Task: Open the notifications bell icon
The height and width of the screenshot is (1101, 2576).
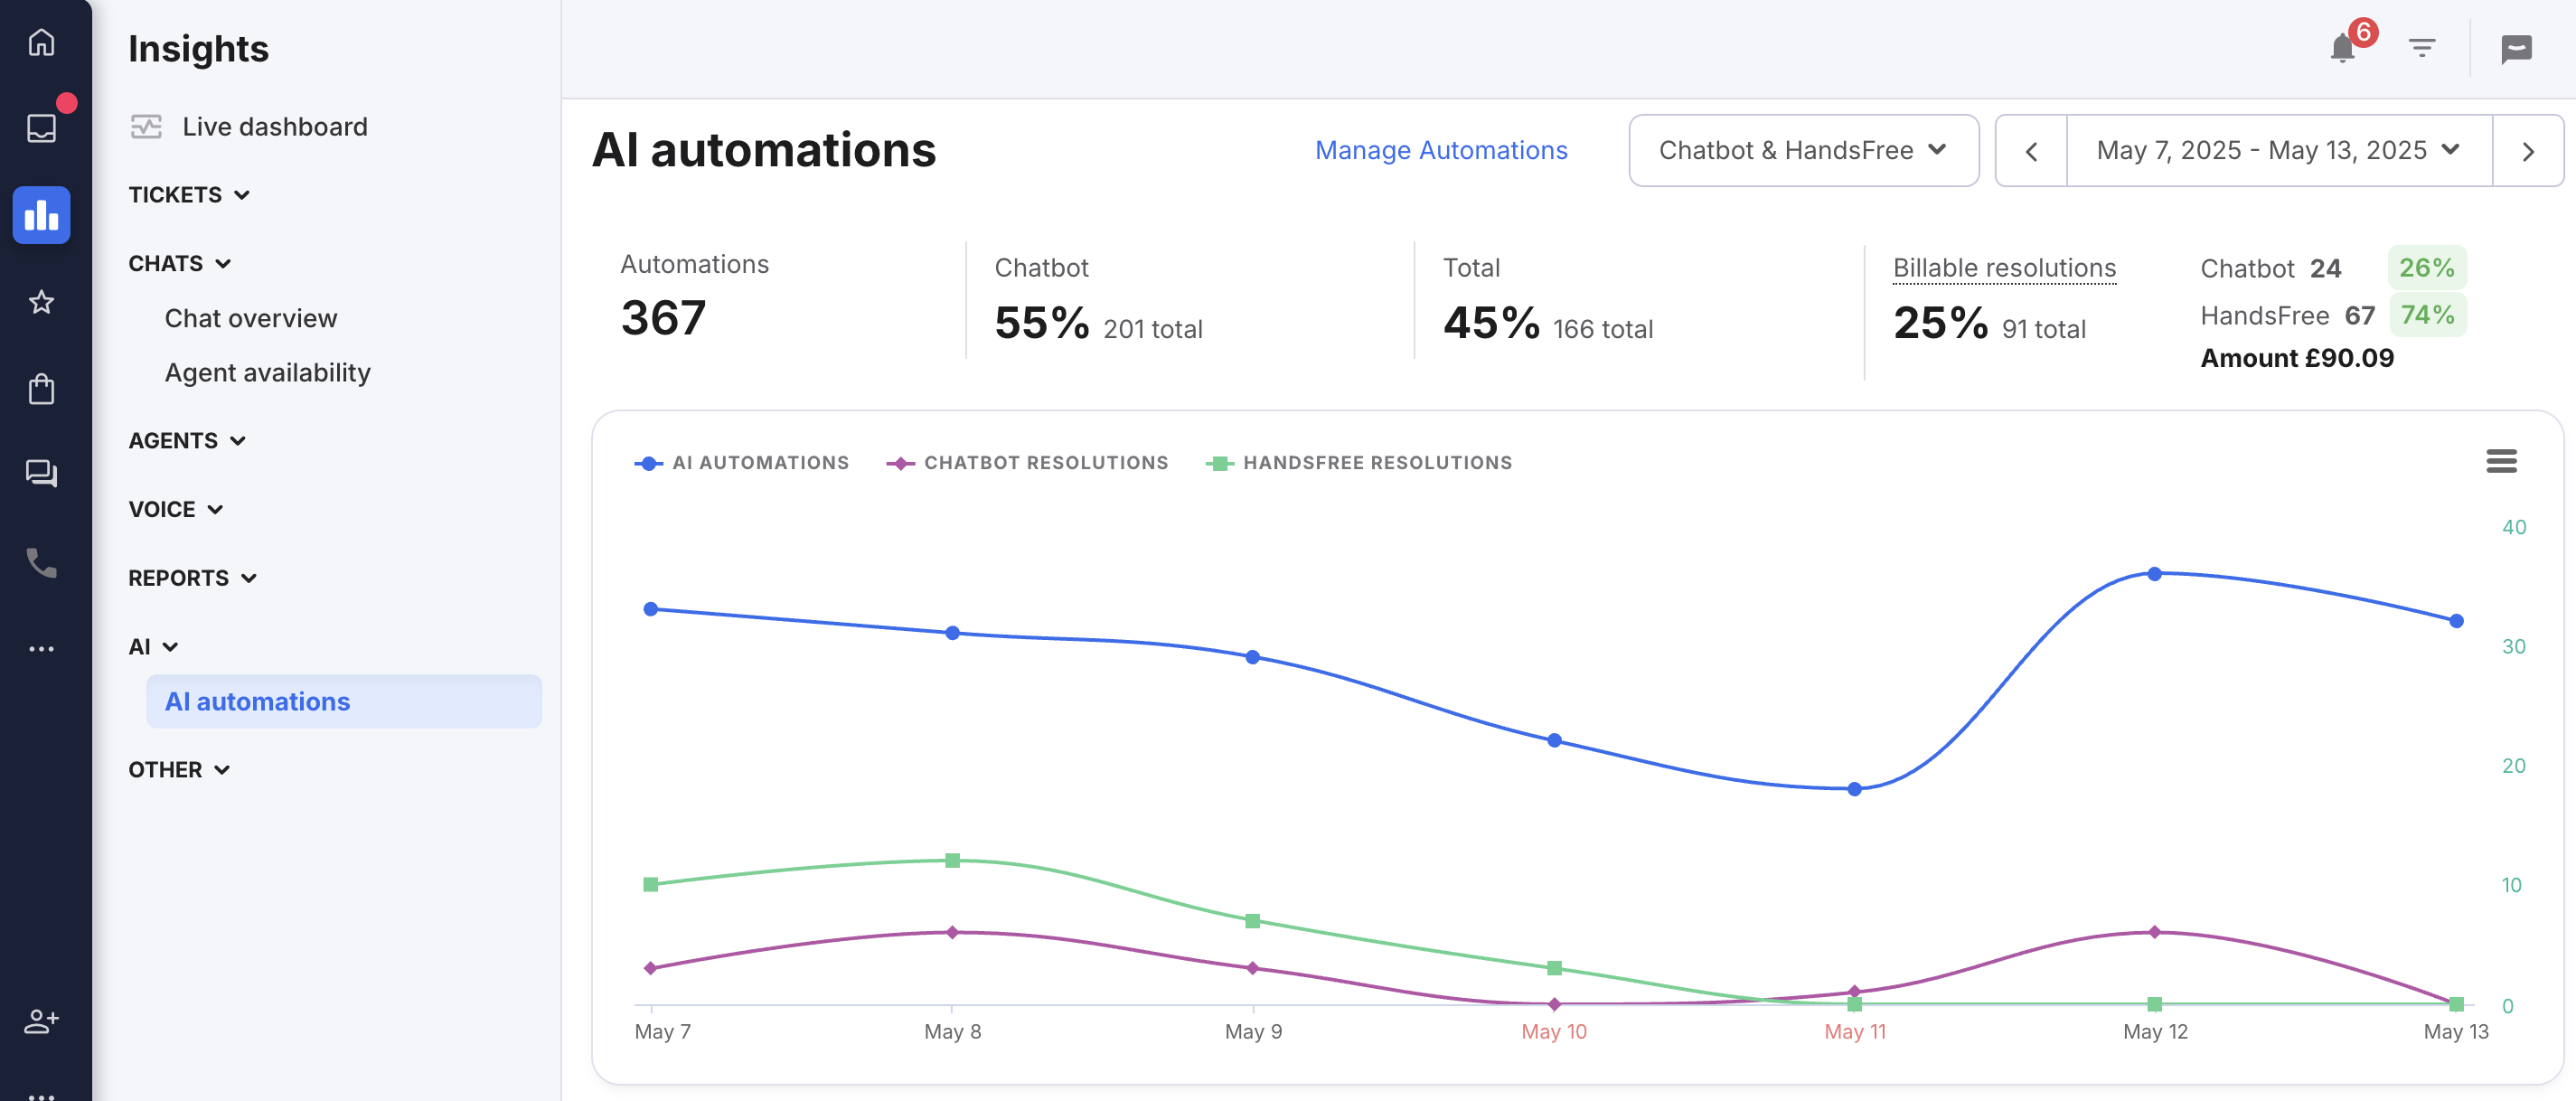Action: (x=2342, y=47)
